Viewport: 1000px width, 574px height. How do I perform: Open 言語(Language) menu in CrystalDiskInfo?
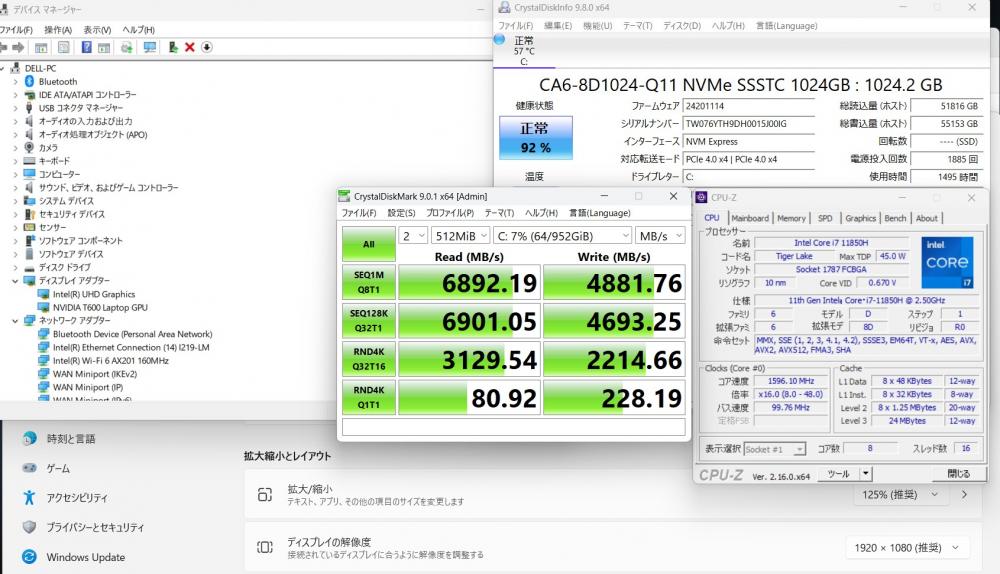[786, 26]
